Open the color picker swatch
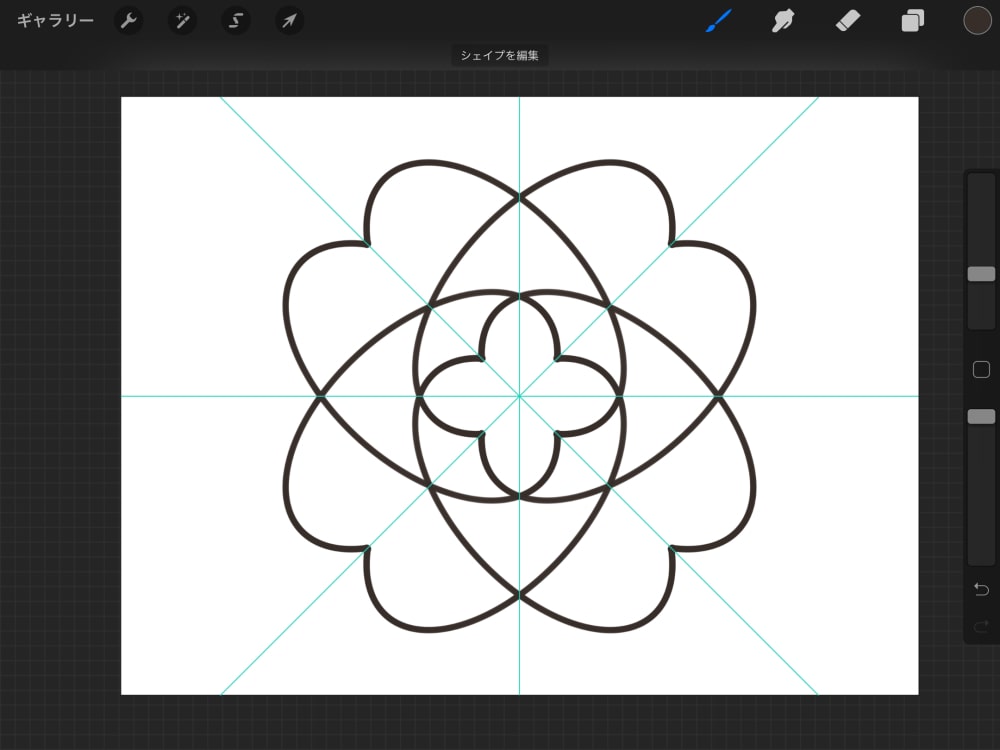The height and width of the screenshot is (750, 1000). [x=977, y=19]
